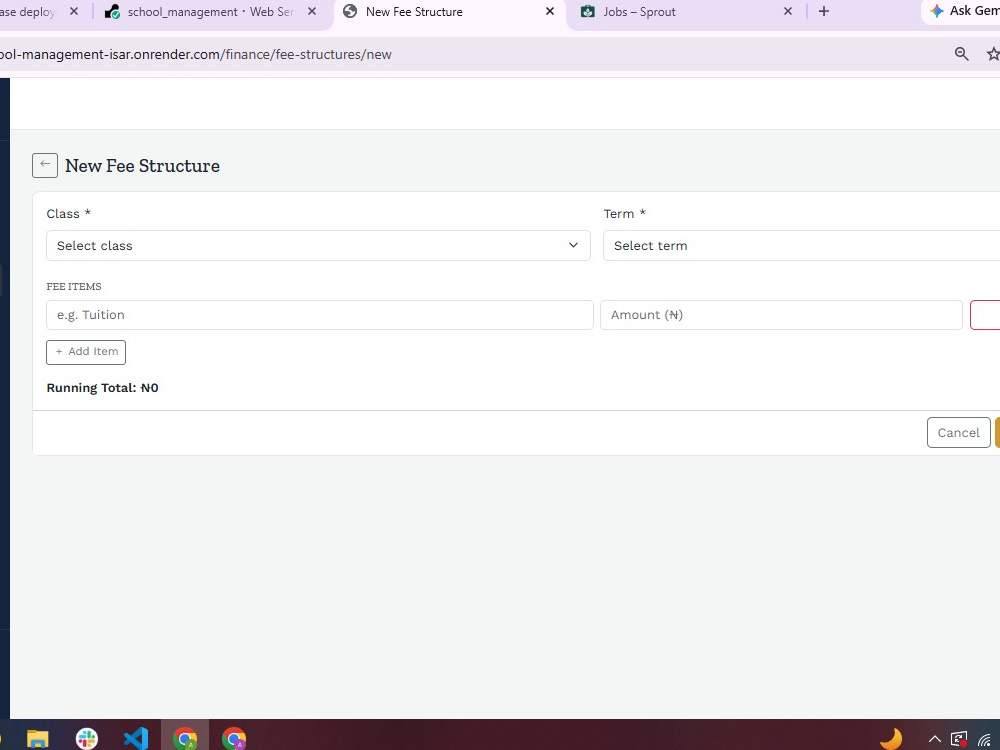The width and height of the screenshot is (1000, 750).
Task: Open a new browser tab with plus
Action: [824, 11]
